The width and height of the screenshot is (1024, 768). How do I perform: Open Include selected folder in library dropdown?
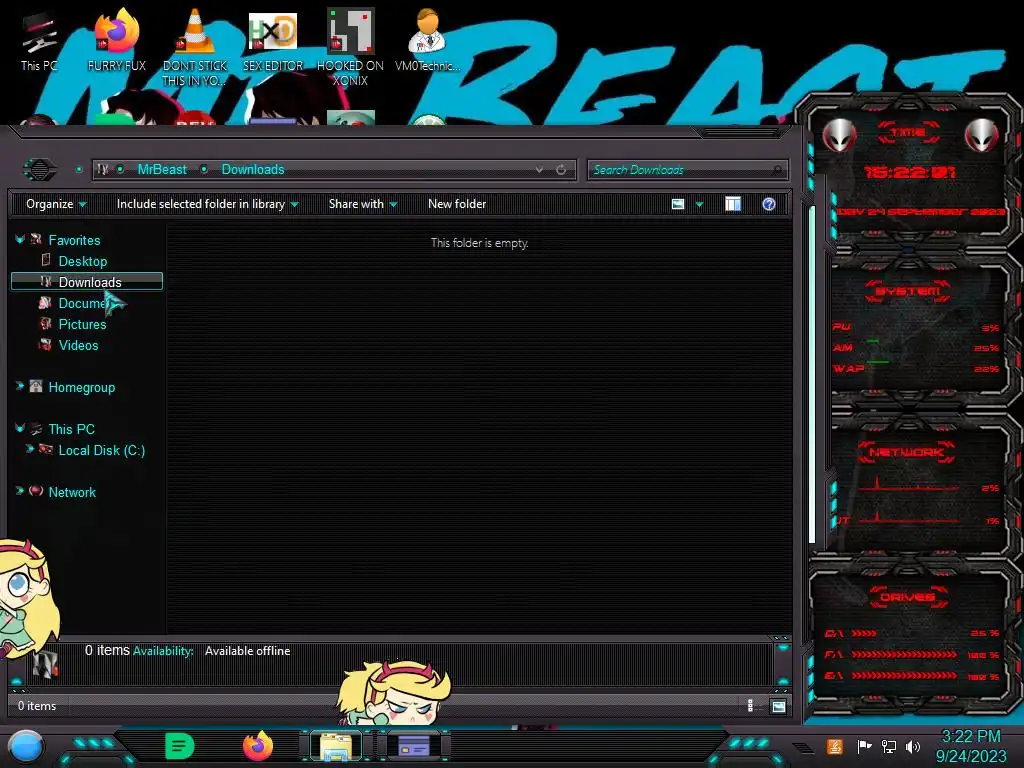207,204
